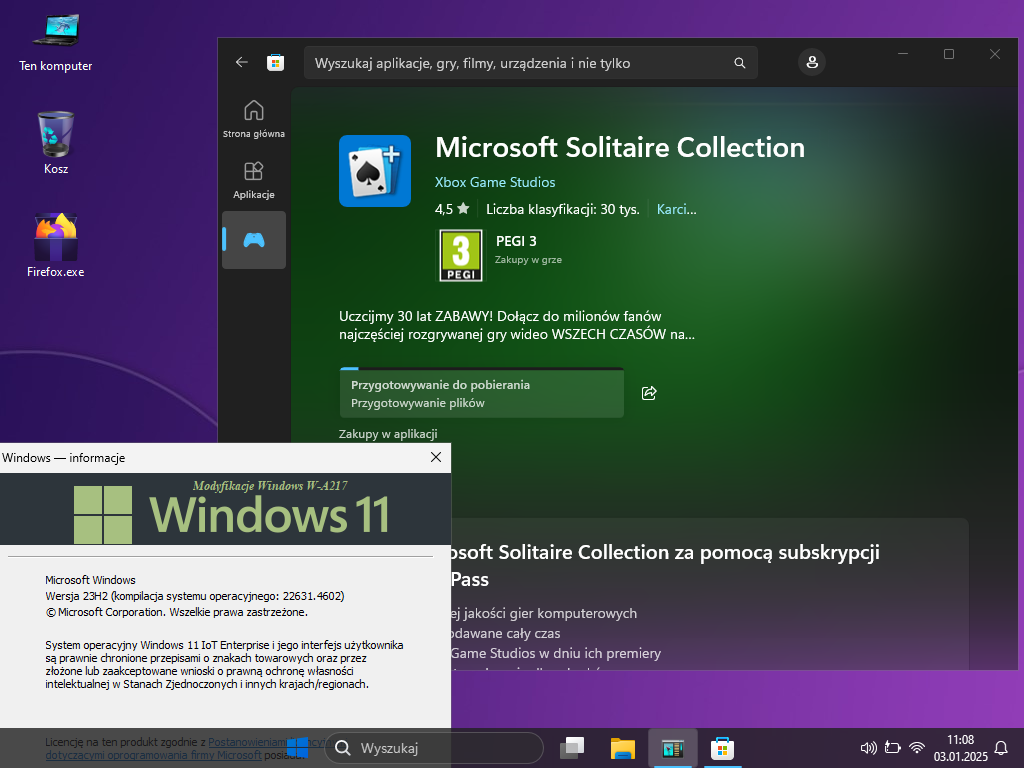Open the Gry (controller) sidebar section
Image resolution: width=1024 pixels, height=768 pixels.
pyautogui.click(x=254, y=240)
